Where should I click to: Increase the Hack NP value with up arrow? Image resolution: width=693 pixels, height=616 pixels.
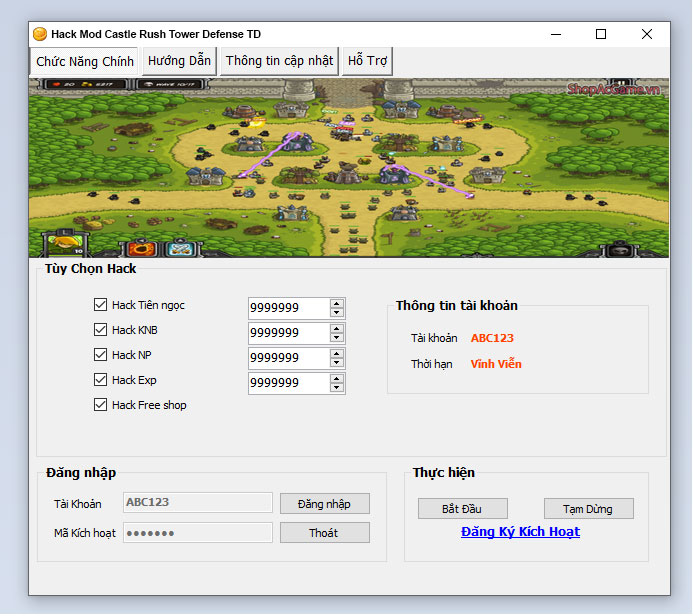pyautogui.click(x=337, y=354)
